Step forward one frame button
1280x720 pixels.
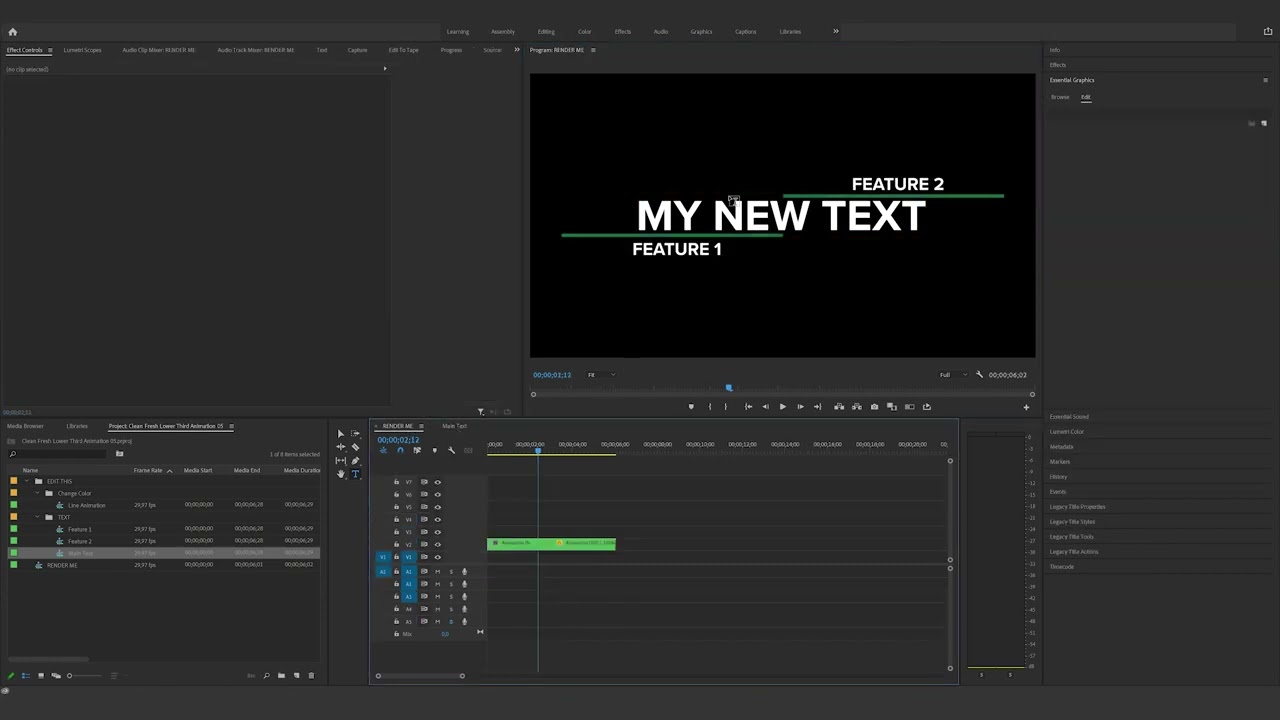(x=800, y=407)
